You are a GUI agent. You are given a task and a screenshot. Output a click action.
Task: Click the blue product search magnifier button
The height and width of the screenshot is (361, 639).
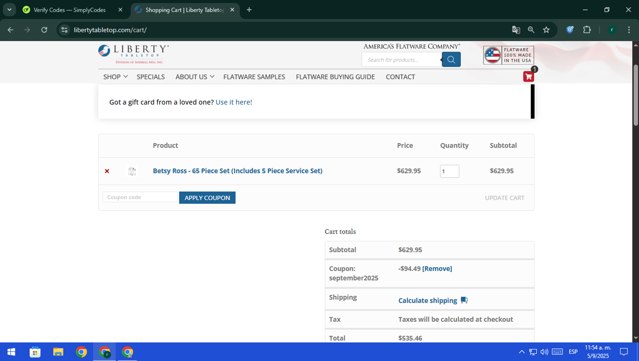click(x=451, y=59)
